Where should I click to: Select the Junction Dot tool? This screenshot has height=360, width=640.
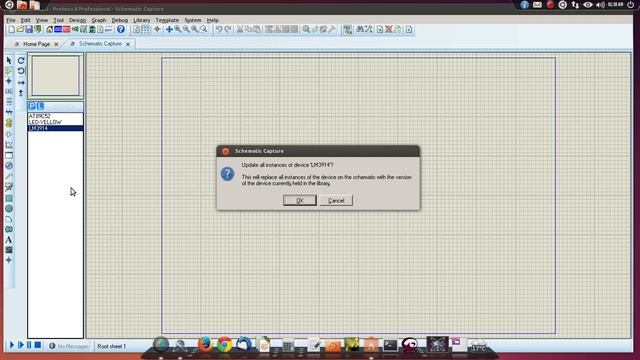[x=9, y=81]
